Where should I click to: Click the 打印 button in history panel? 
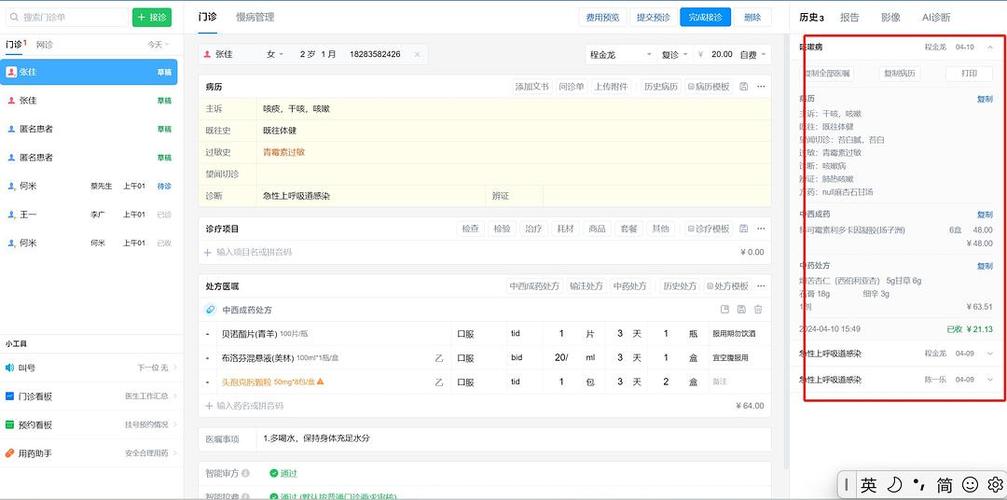click(969, 73)
